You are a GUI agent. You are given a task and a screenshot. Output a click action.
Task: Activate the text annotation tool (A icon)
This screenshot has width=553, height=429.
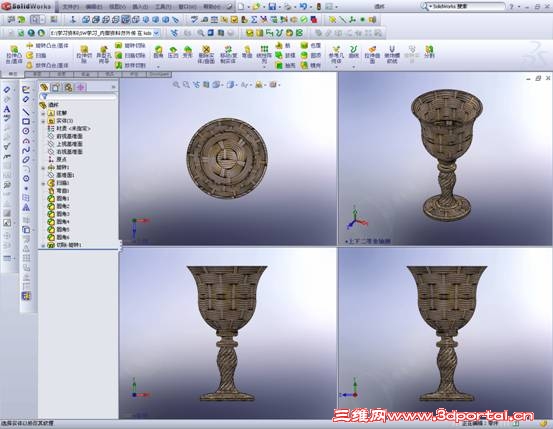(7, 109)
